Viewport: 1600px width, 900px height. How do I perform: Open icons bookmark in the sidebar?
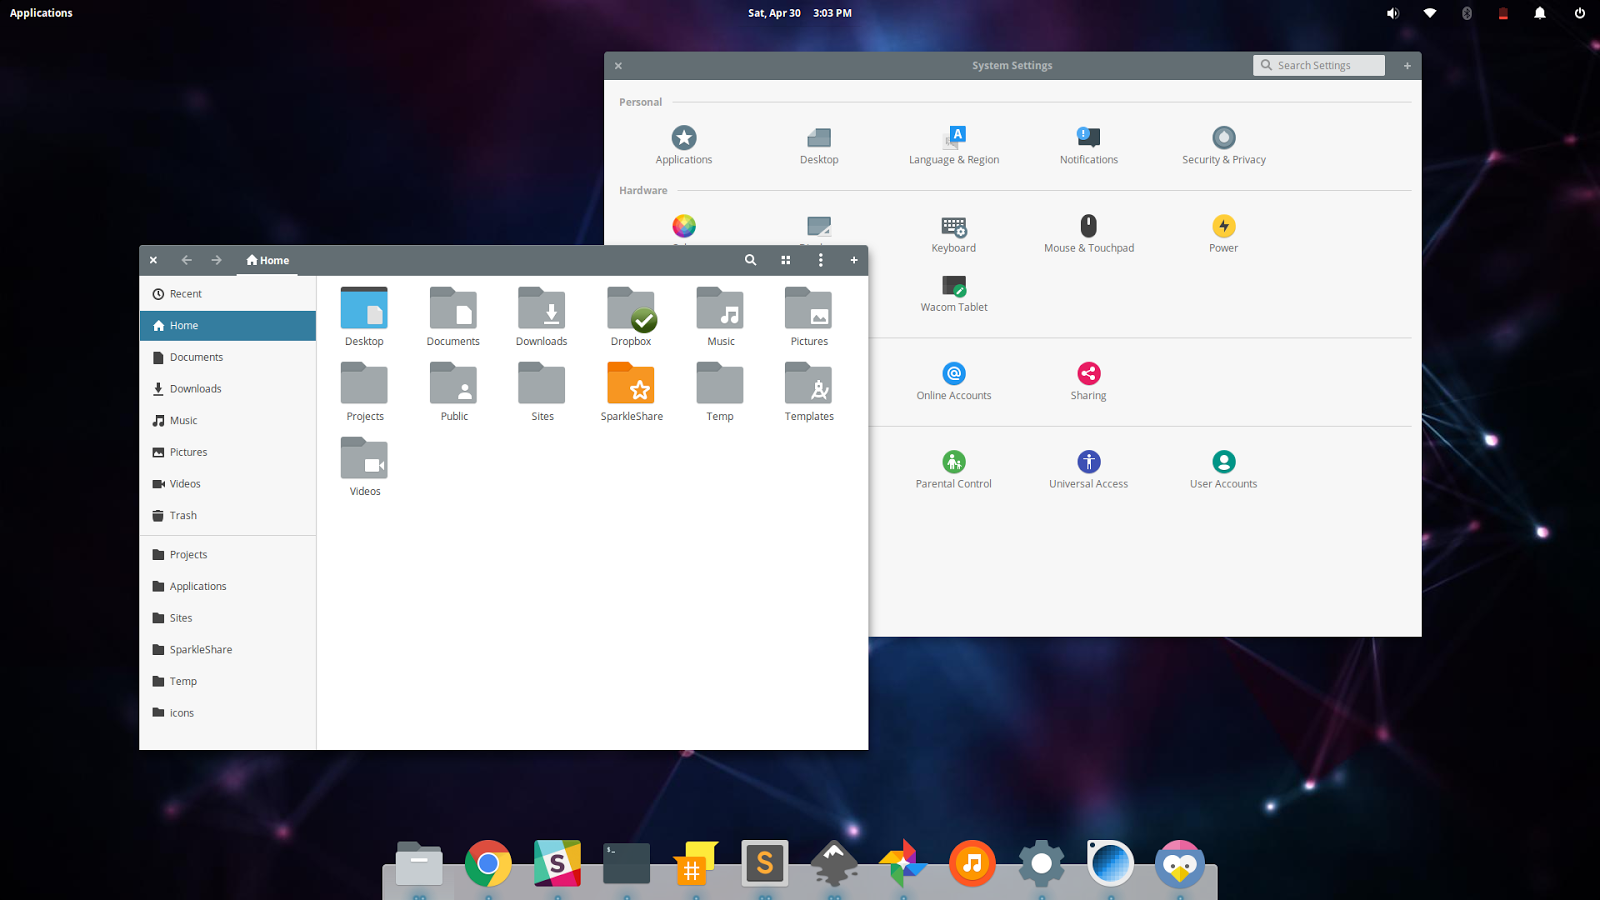point(228,713)
